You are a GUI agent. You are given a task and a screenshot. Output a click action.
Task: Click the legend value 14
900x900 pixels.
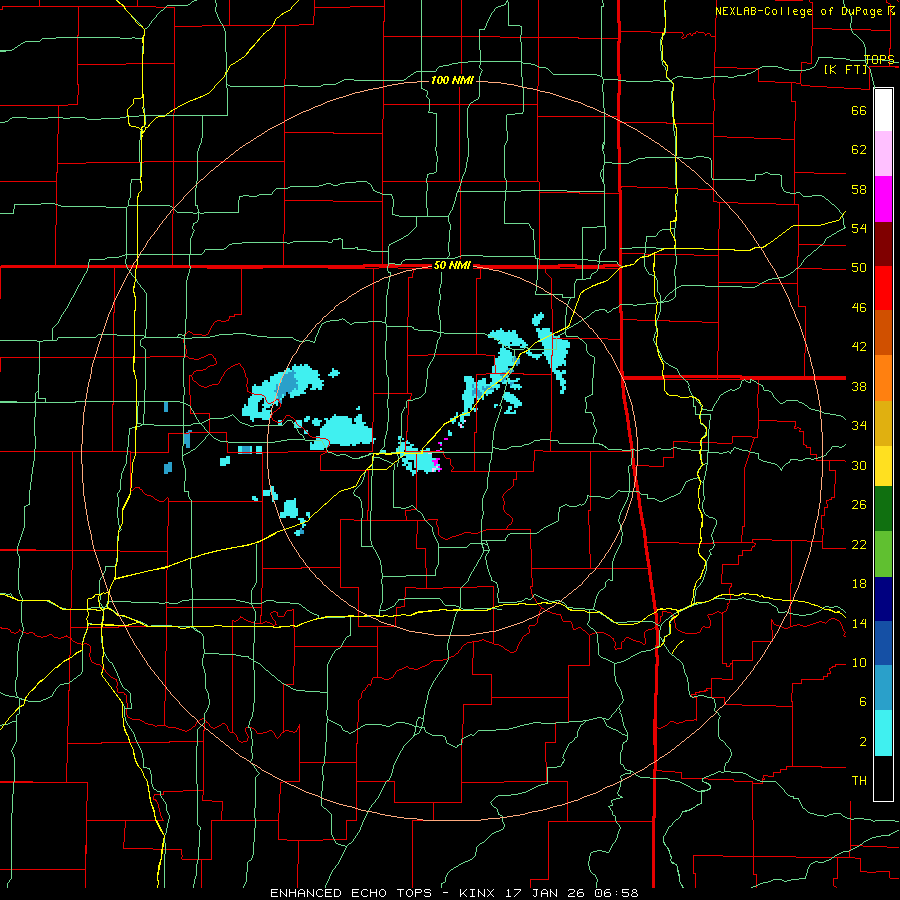click(x=859, y=623)
